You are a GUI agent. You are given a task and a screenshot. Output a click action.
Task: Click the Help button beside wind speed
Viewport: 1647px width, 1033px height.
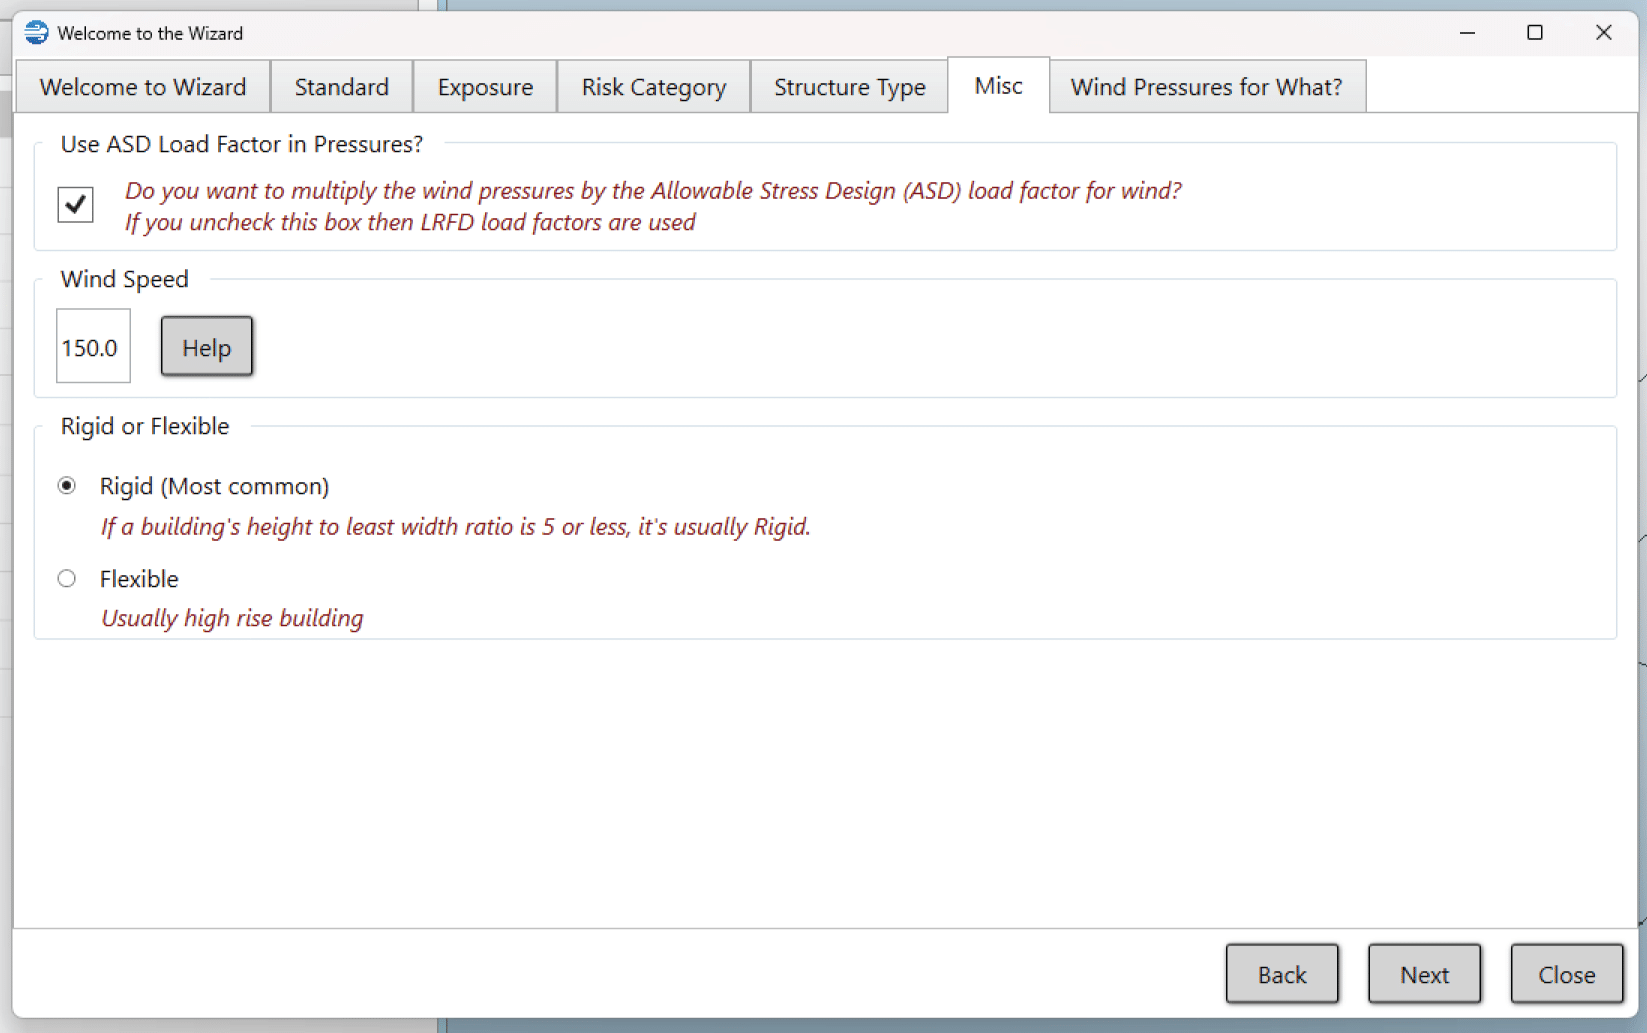coord(207,347)
